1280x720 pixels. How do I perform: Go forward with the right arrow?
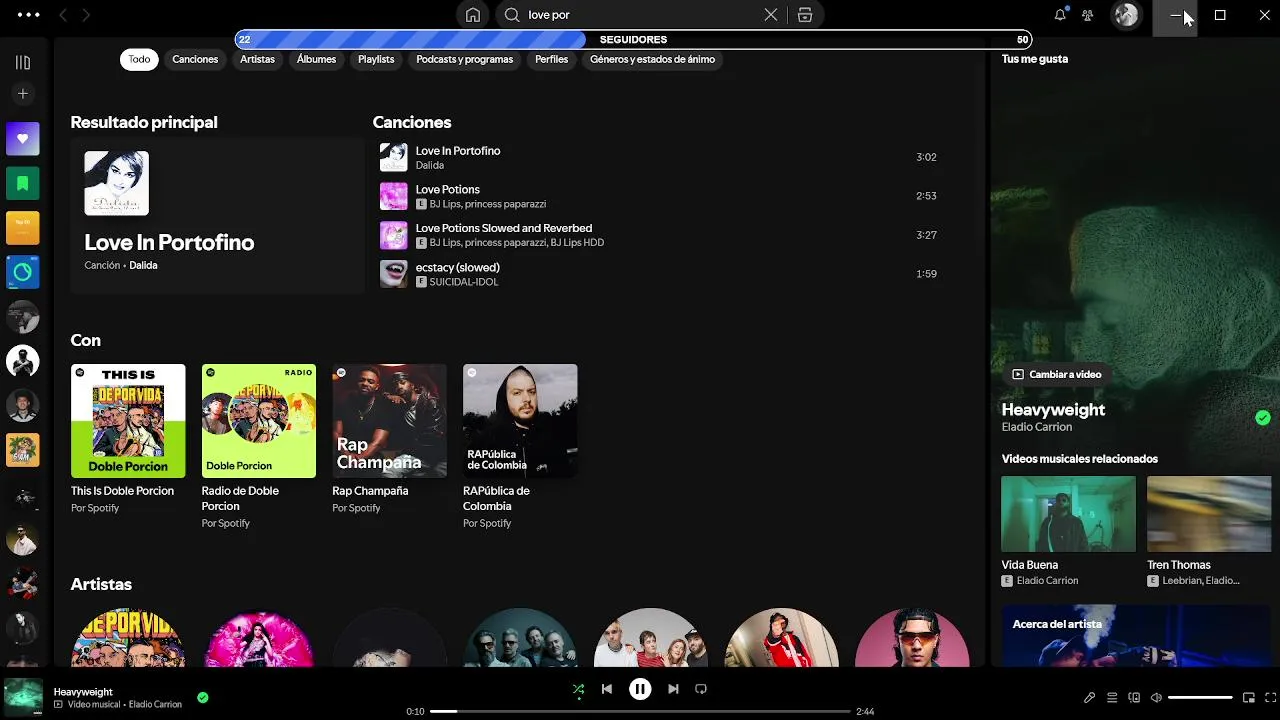[x=86, y=15]
